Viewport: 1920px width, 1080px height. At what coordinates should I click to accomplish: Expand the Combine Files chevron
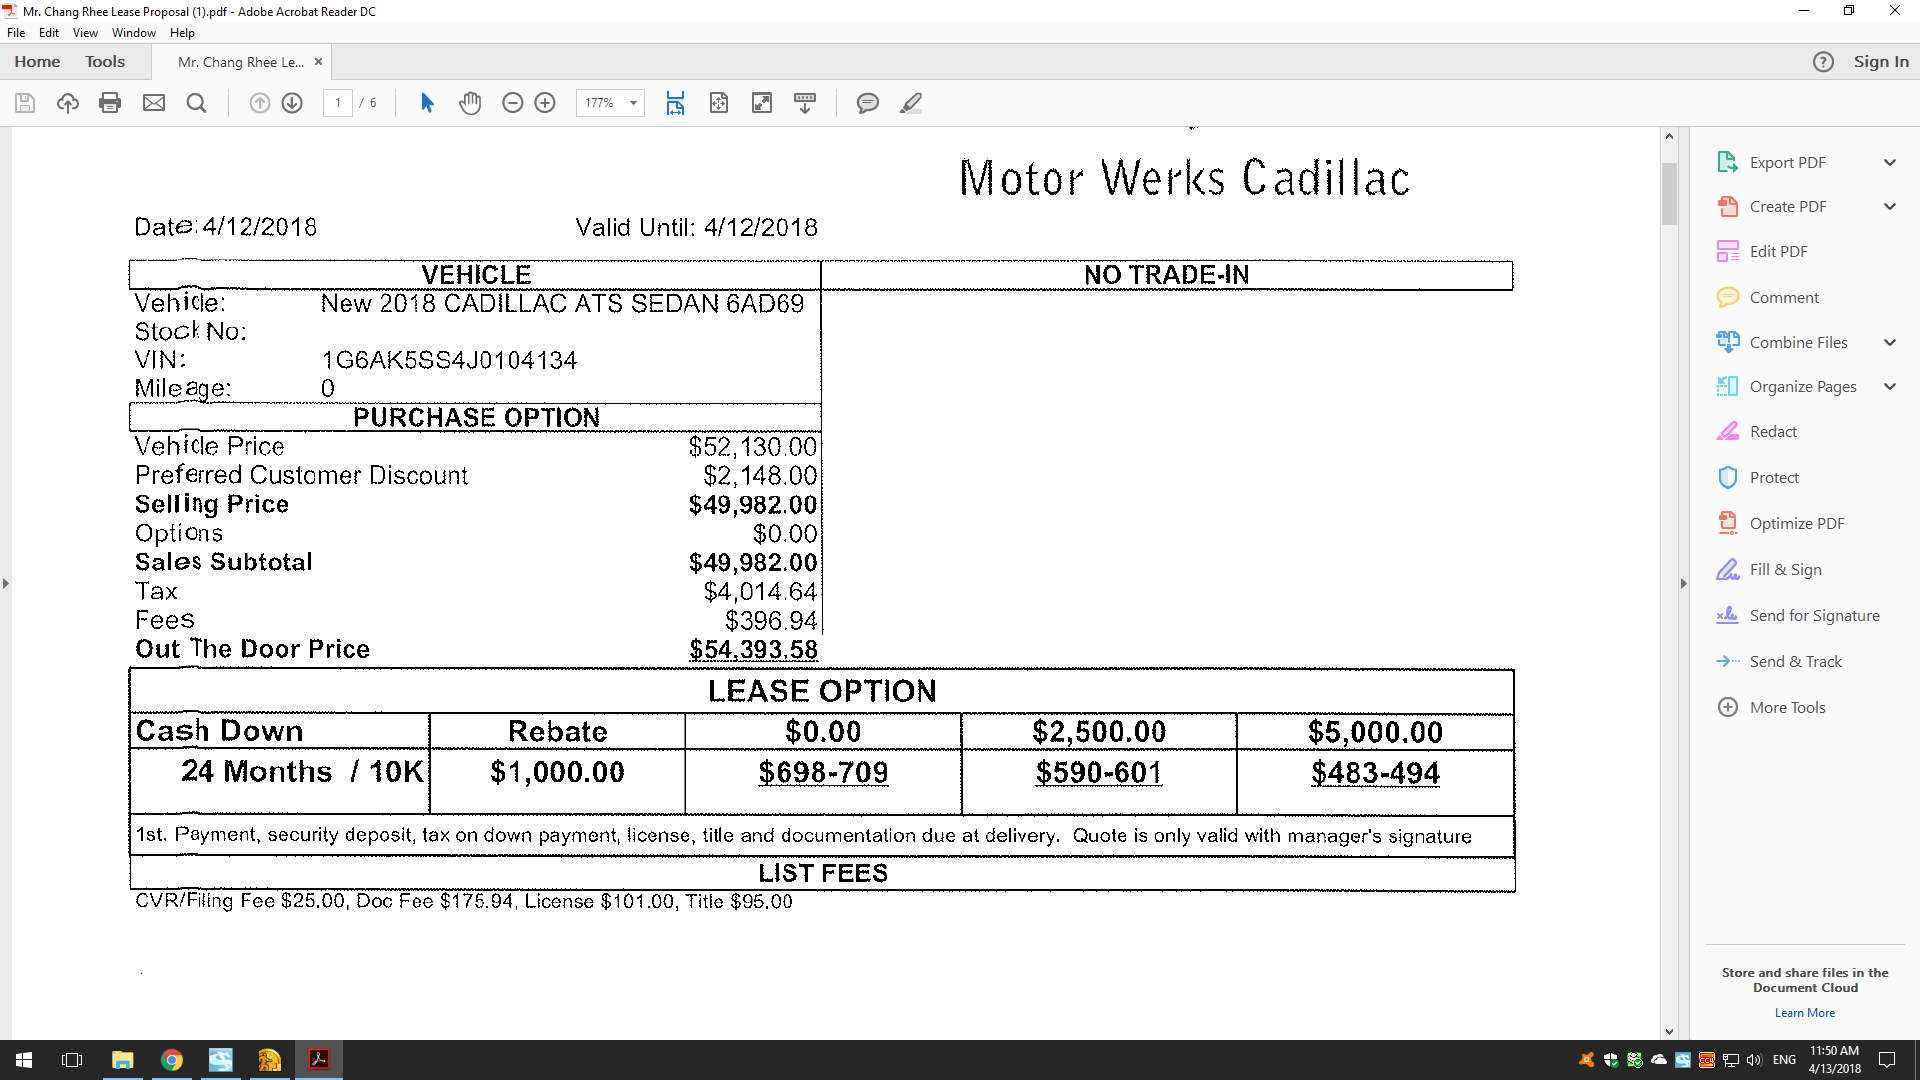1890,342
